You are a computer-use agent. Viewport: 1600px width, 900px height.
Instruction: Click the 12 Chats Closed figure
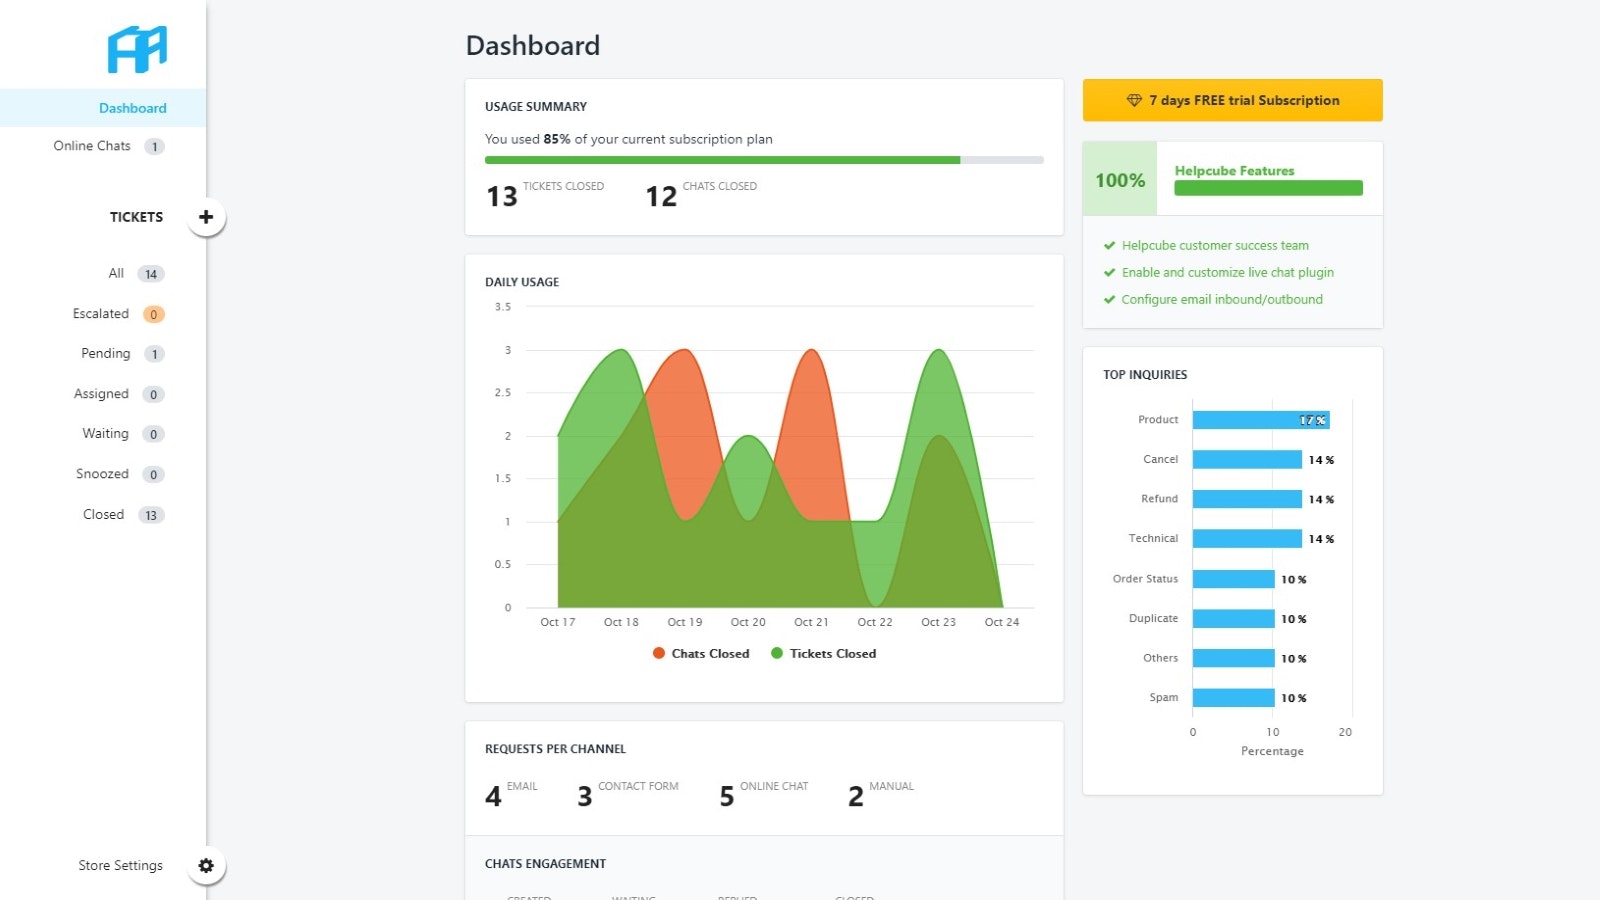pyautogui.click(x=661, y=196)
